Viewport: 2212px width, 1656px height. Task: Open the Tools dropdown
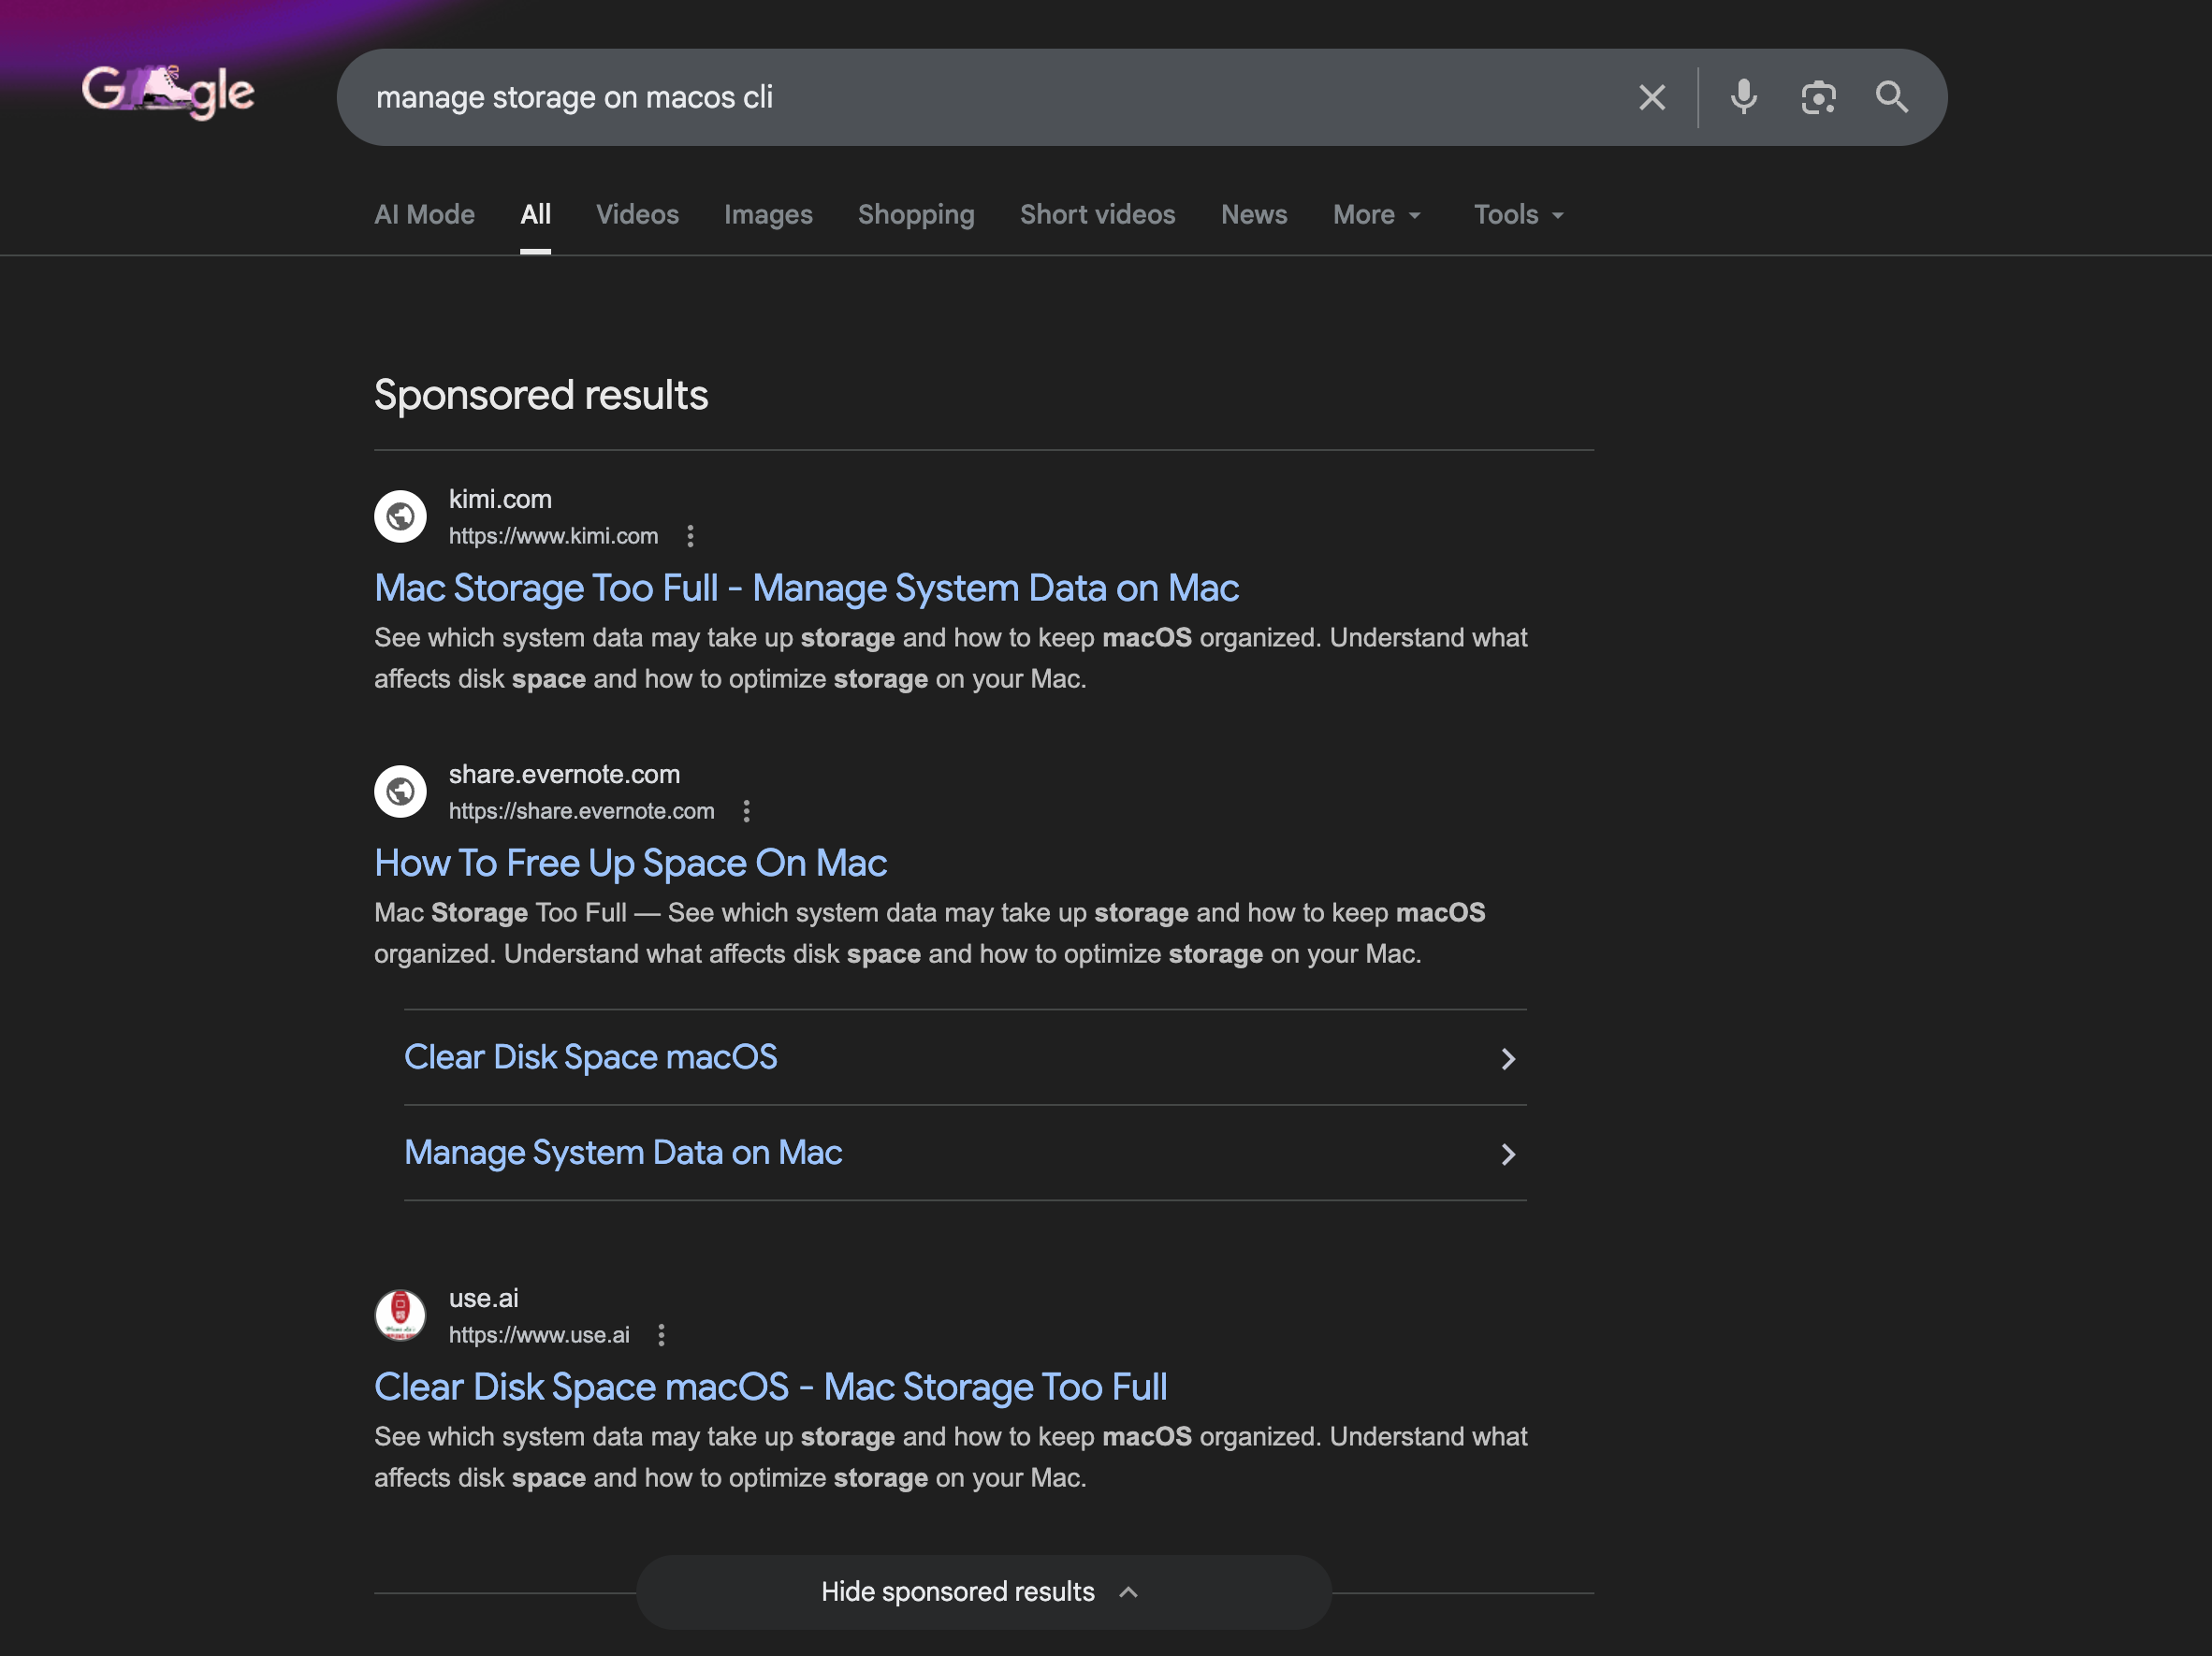pos(1518,215)
